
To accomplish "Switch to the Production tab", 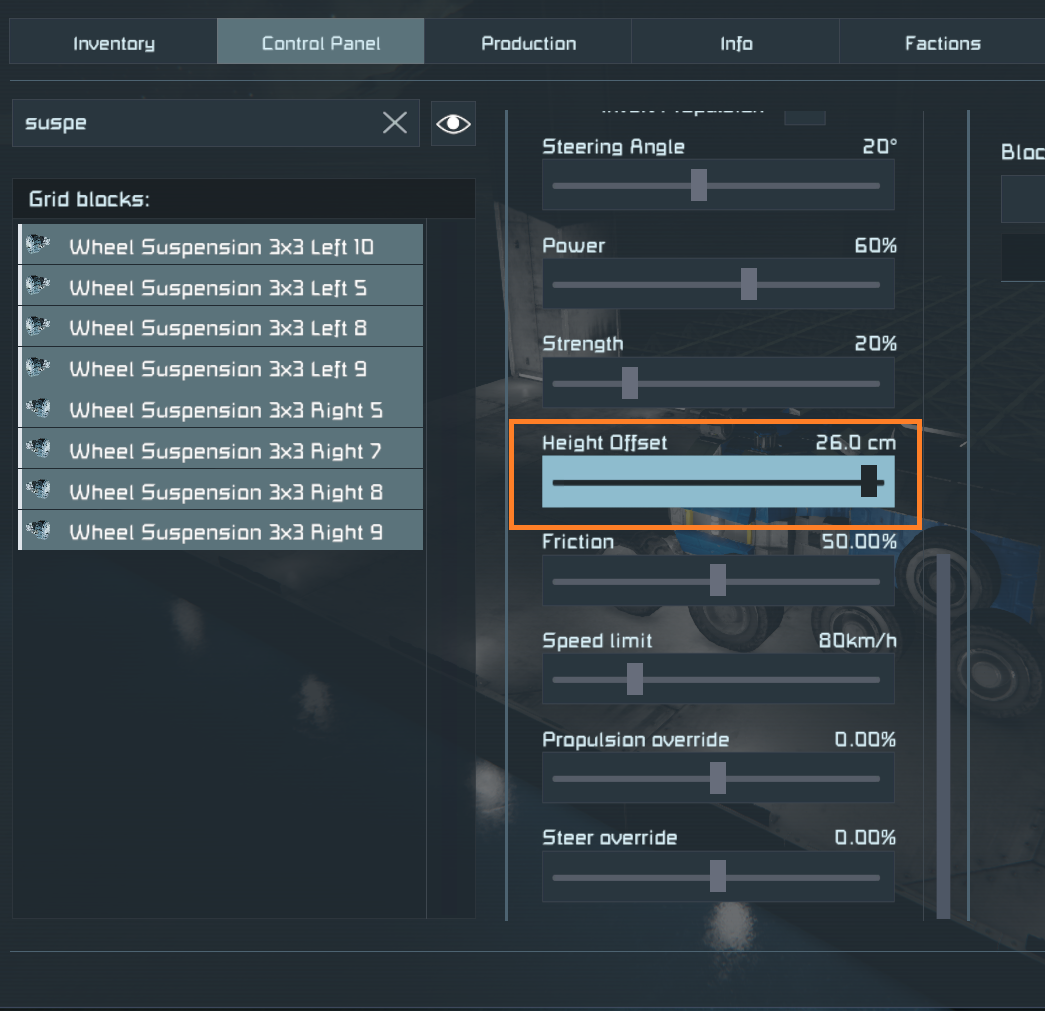I will pyautogui.click(x=528, y=43).
